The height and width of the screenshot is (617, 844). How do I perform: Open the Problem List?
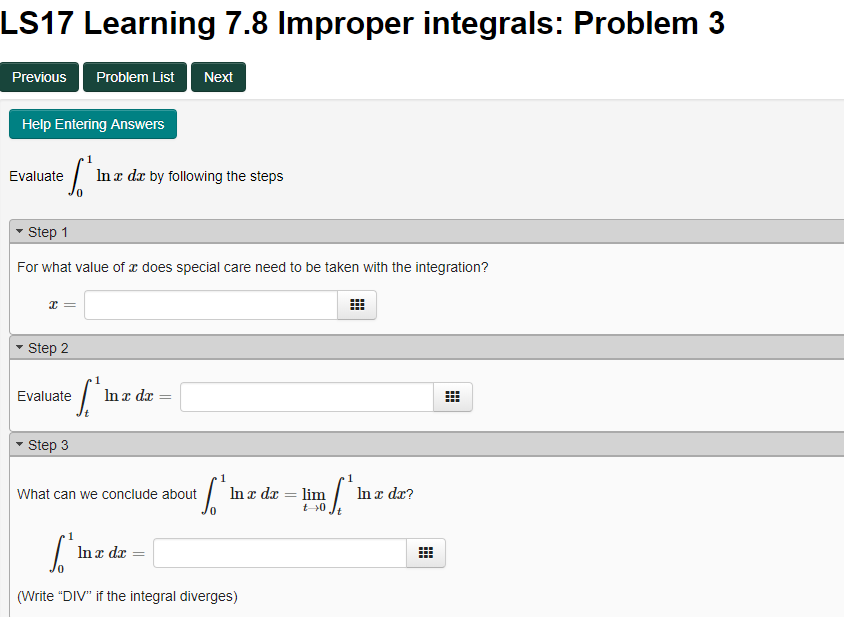(x=134, y=76)
